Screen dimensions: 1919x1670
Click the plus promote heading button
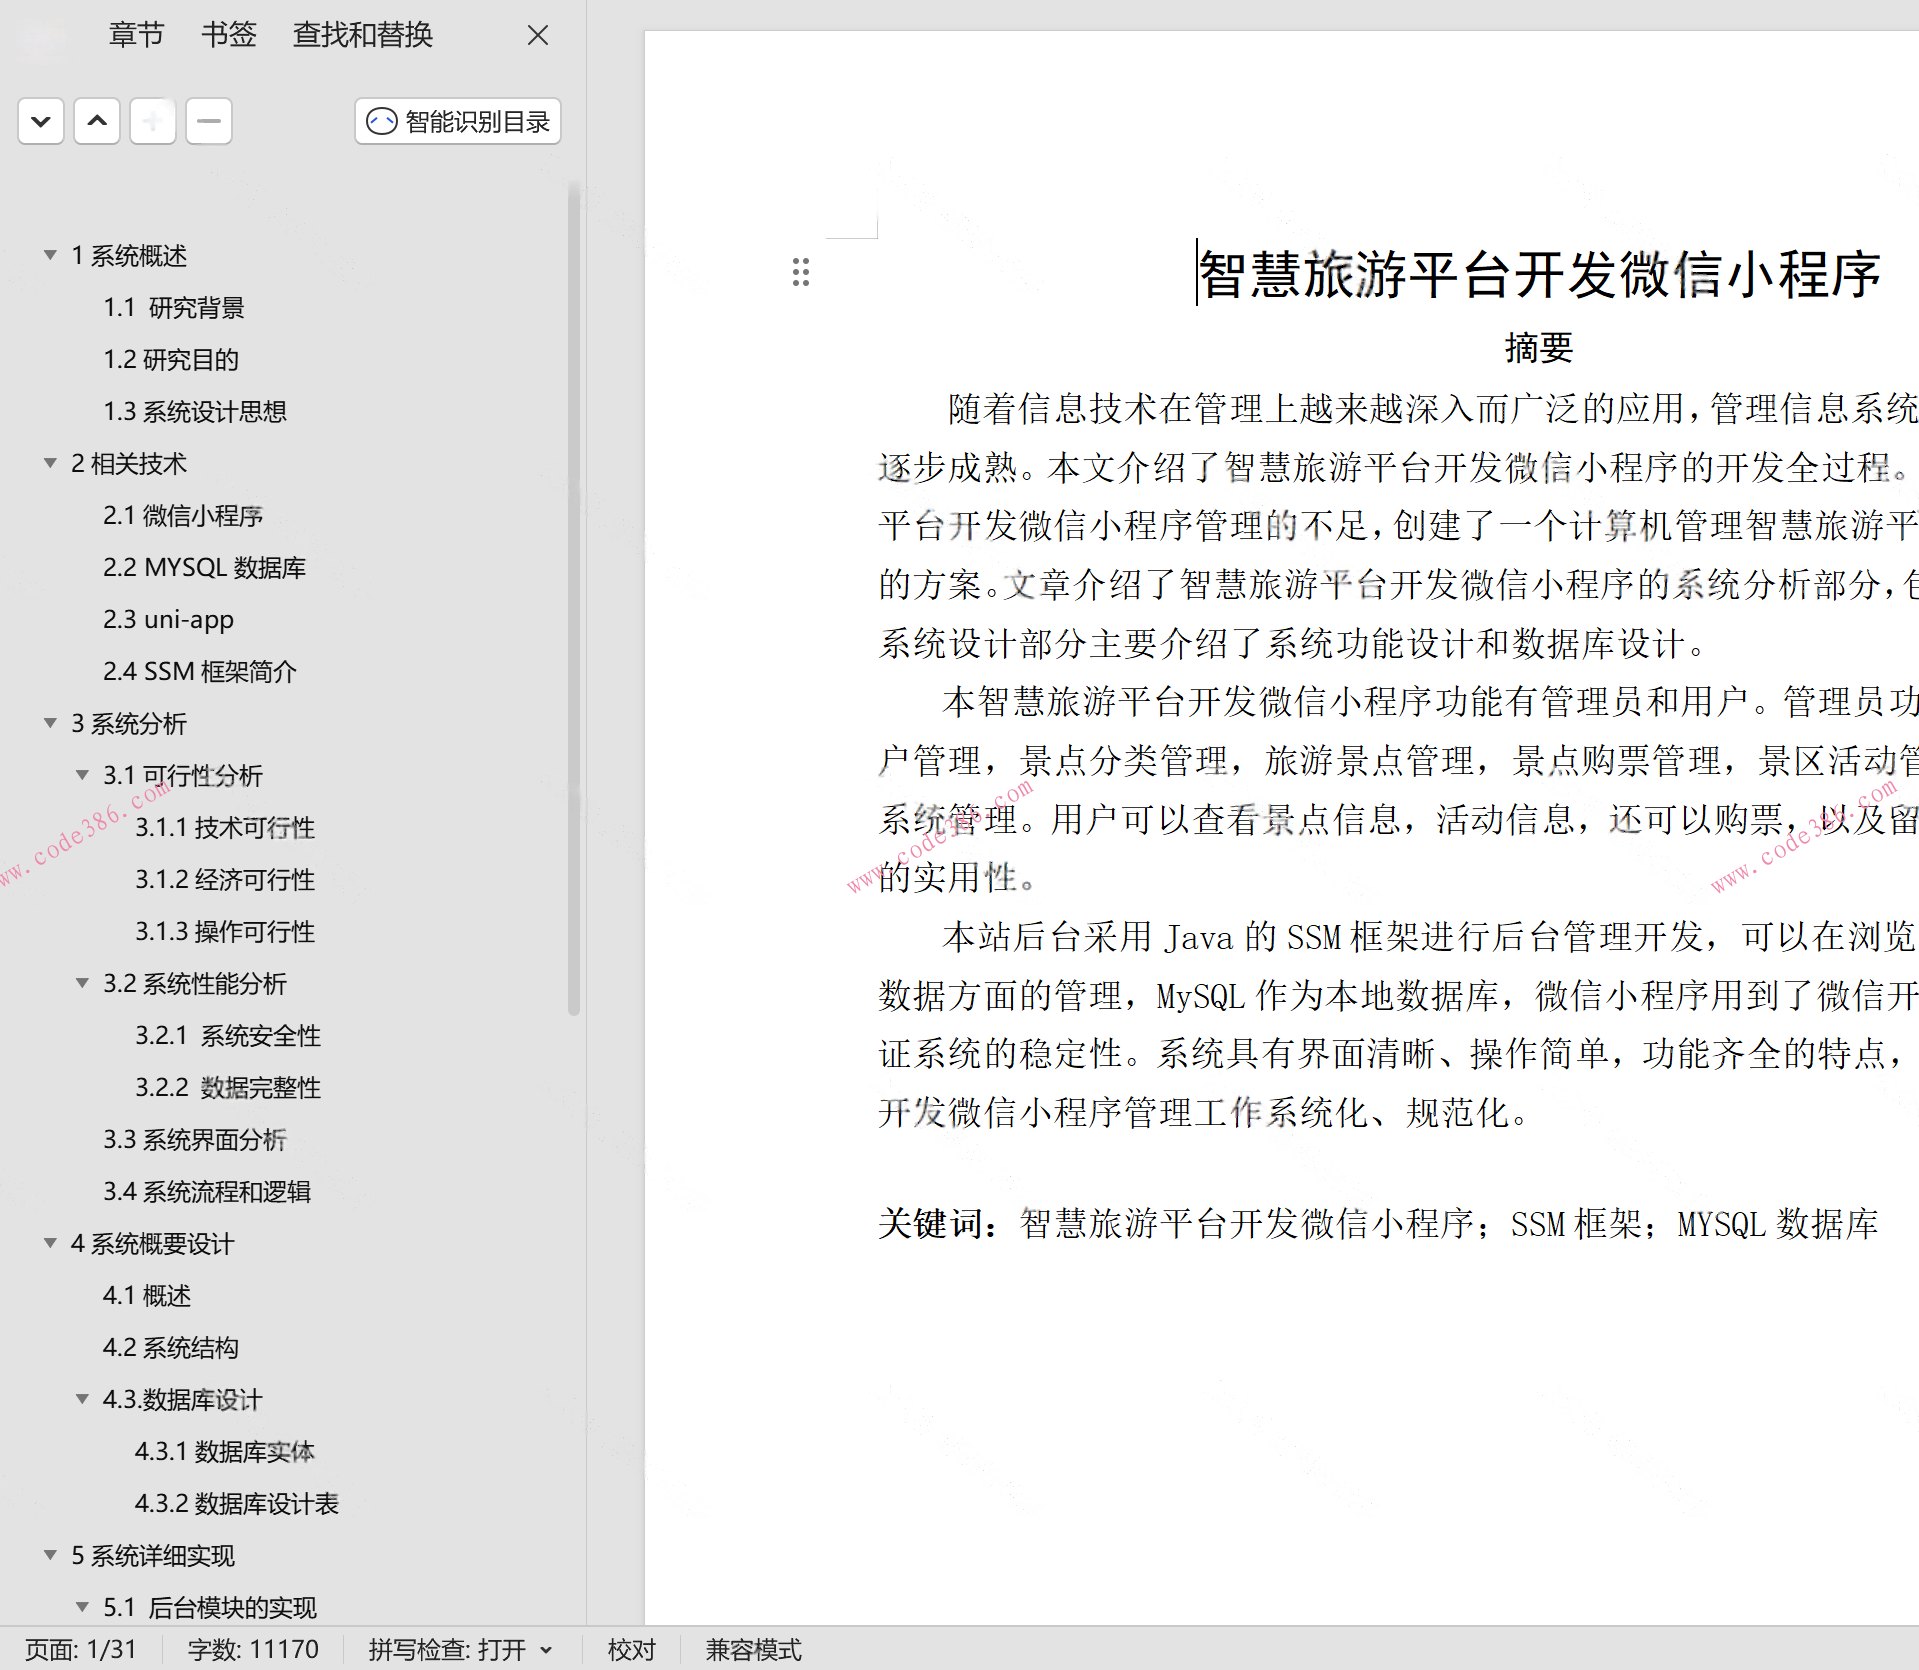click(x=153, y=122)
